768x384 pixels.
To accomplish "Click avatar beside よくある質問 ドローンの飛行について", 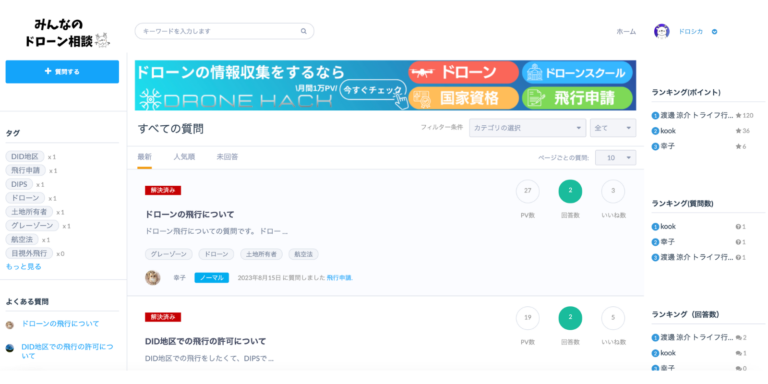I will pyautogui.click(x=10, y=325).
